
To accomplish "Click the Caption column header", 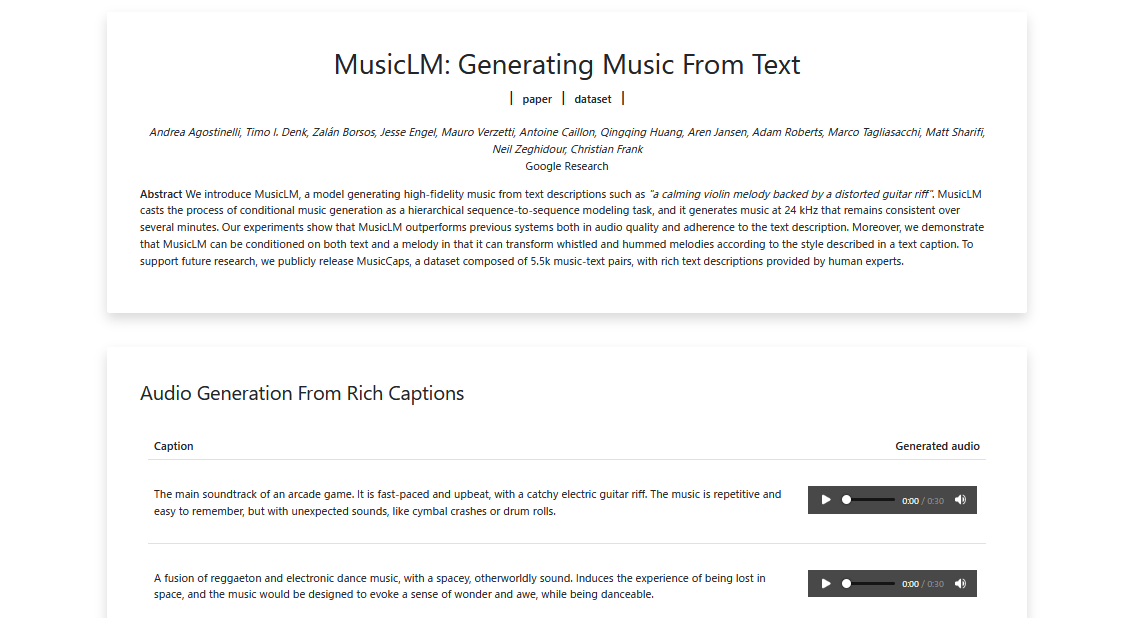I will click(174, 446).
